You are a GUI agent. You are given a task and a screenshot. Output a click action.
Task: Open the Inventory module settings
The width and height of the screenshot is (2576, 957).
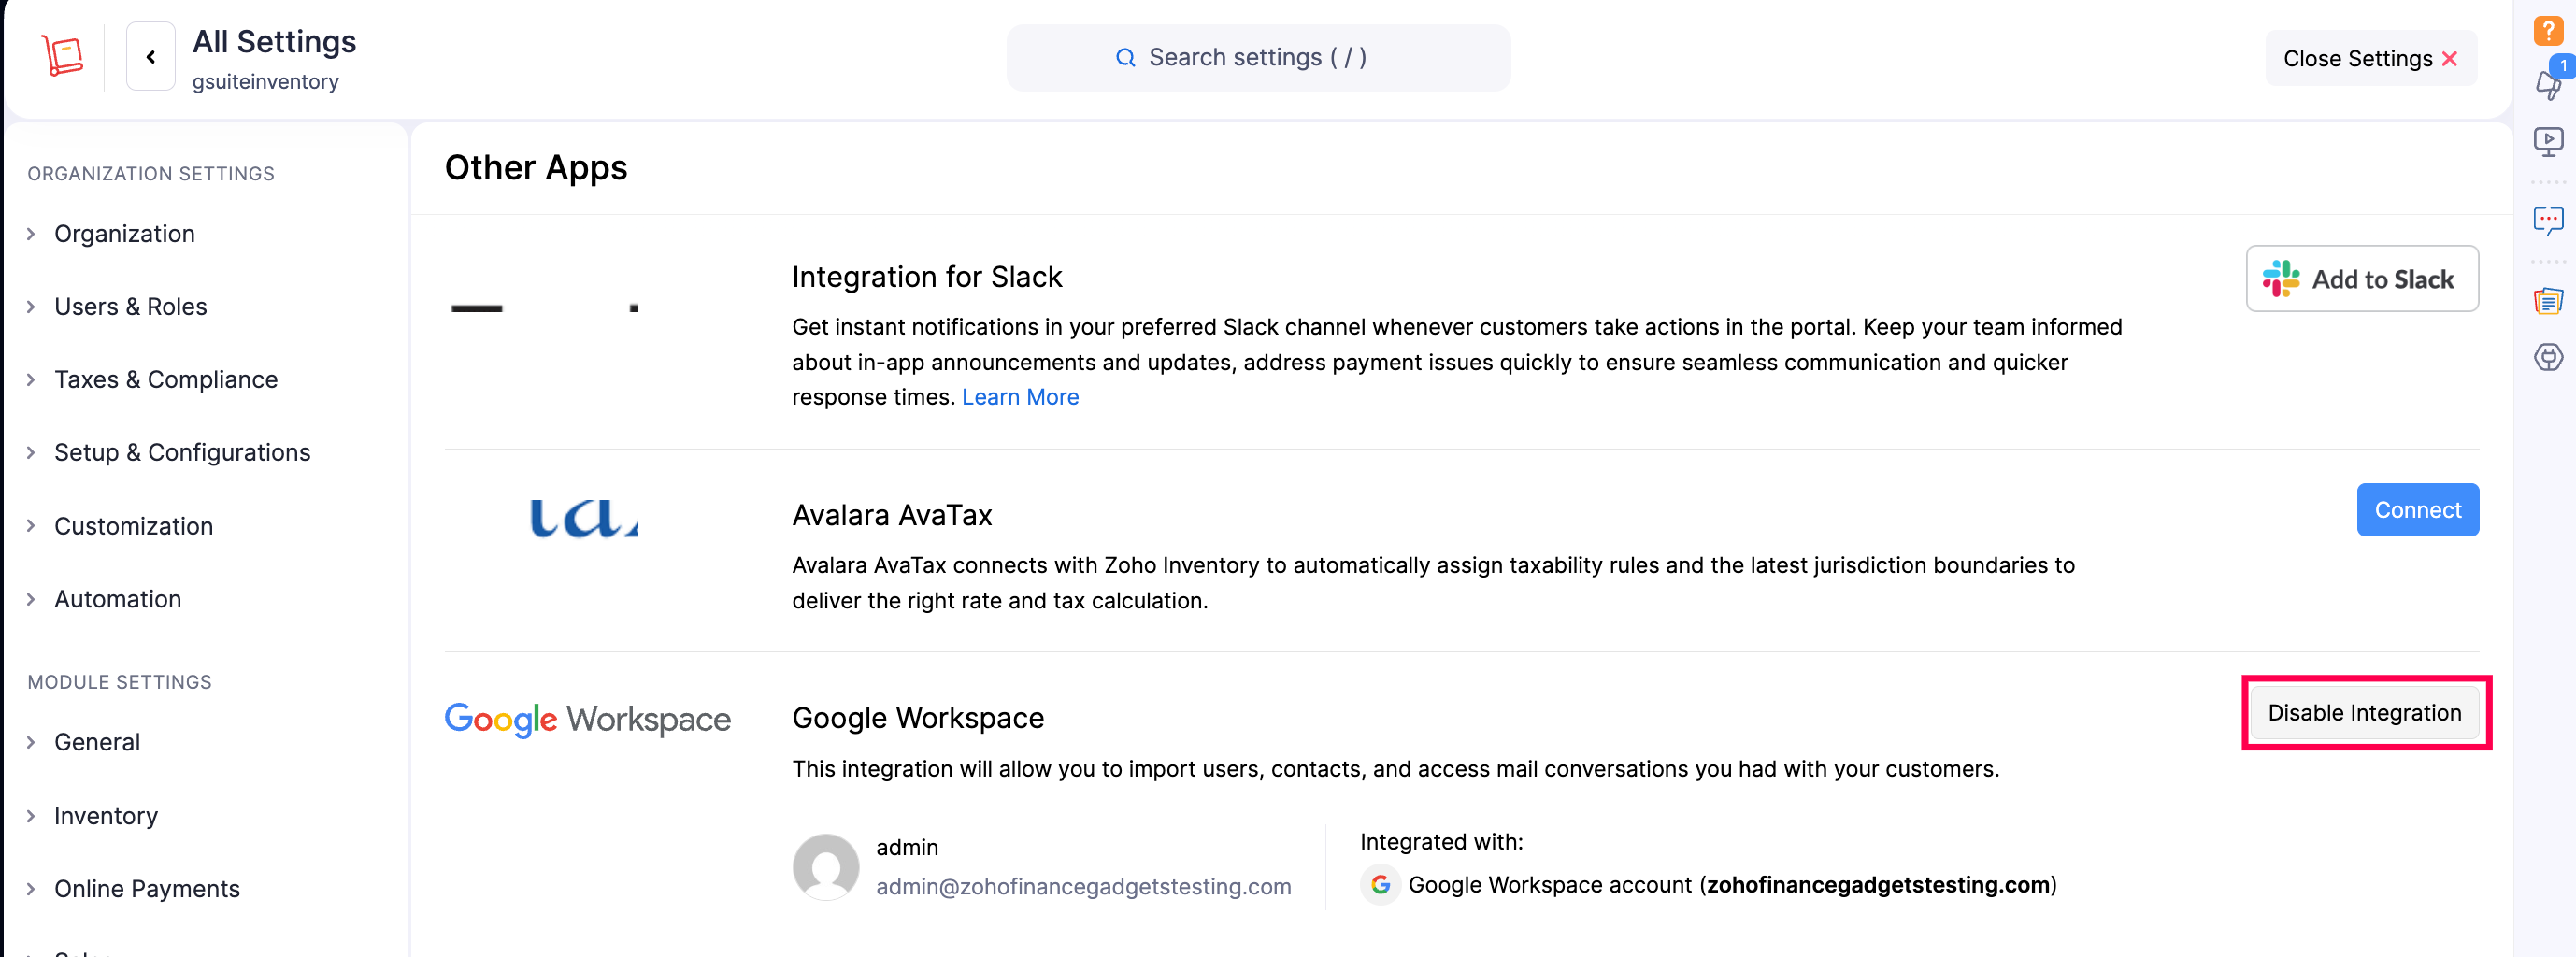[105, 816]
